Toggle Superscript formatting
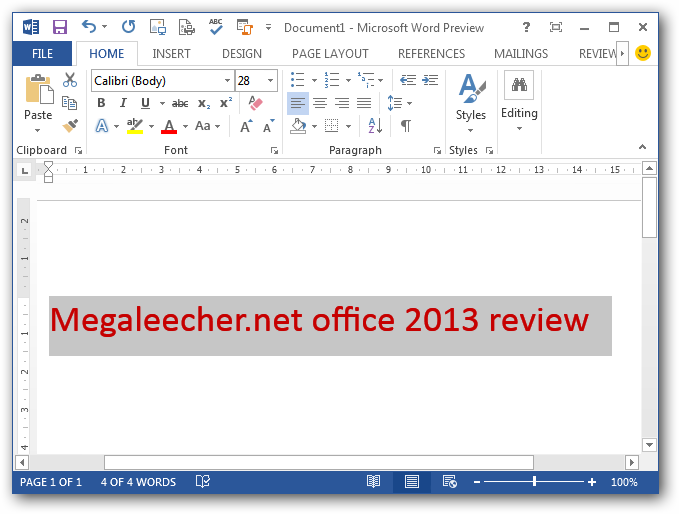The image size is (679, 514). pyautogui.click(x=226, y=103)
